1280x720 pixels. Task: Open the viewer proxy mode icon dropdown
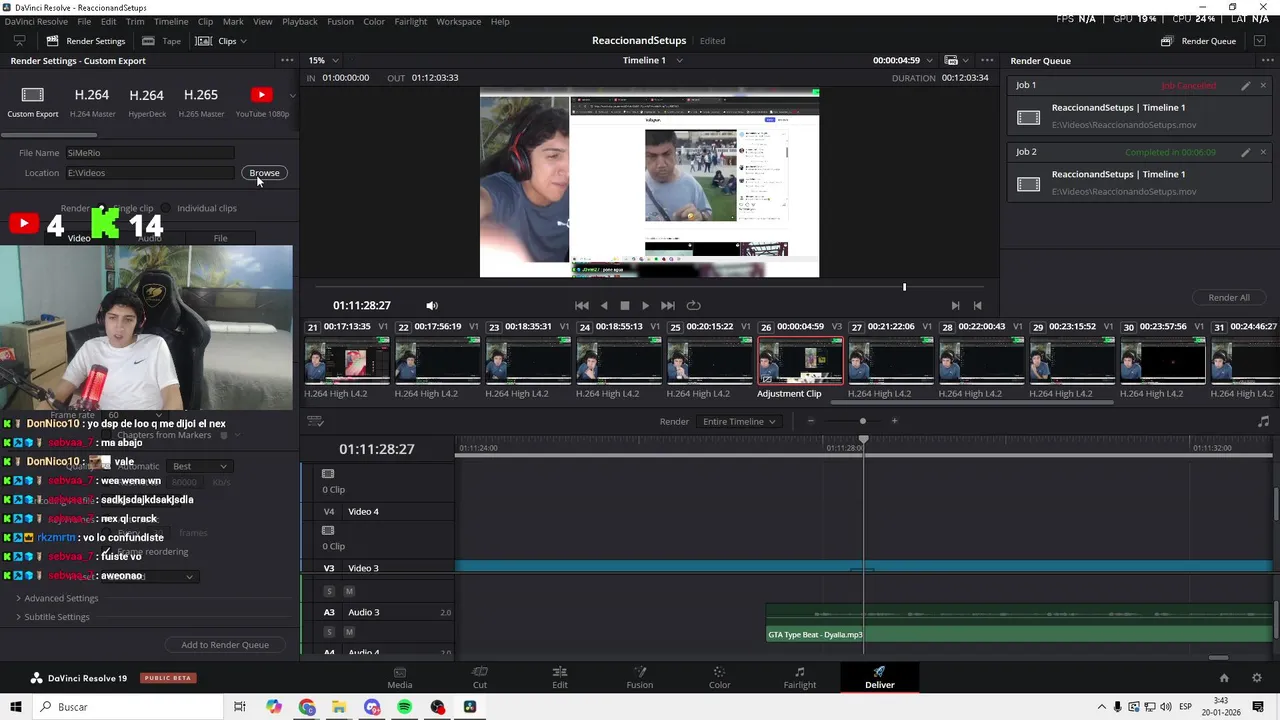click(x=956, y=60)
